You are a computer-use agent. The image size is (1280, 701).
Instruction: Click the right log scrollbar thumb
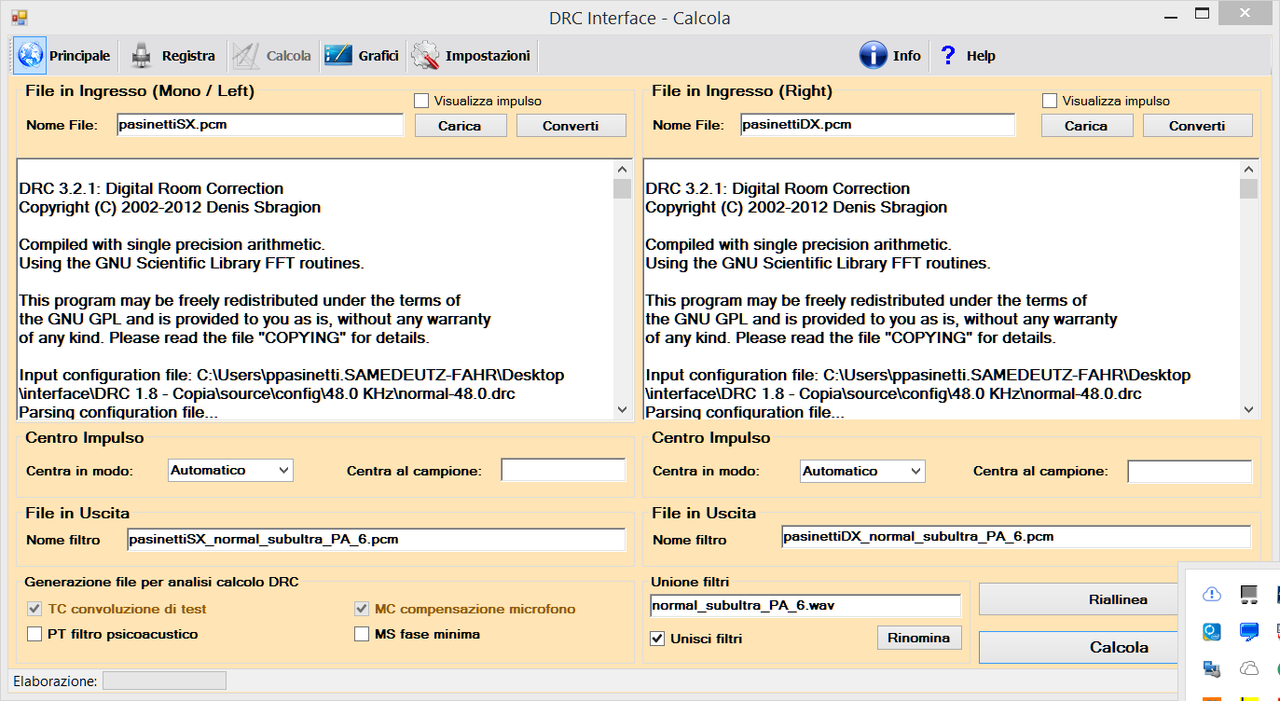click(1249, 189)
